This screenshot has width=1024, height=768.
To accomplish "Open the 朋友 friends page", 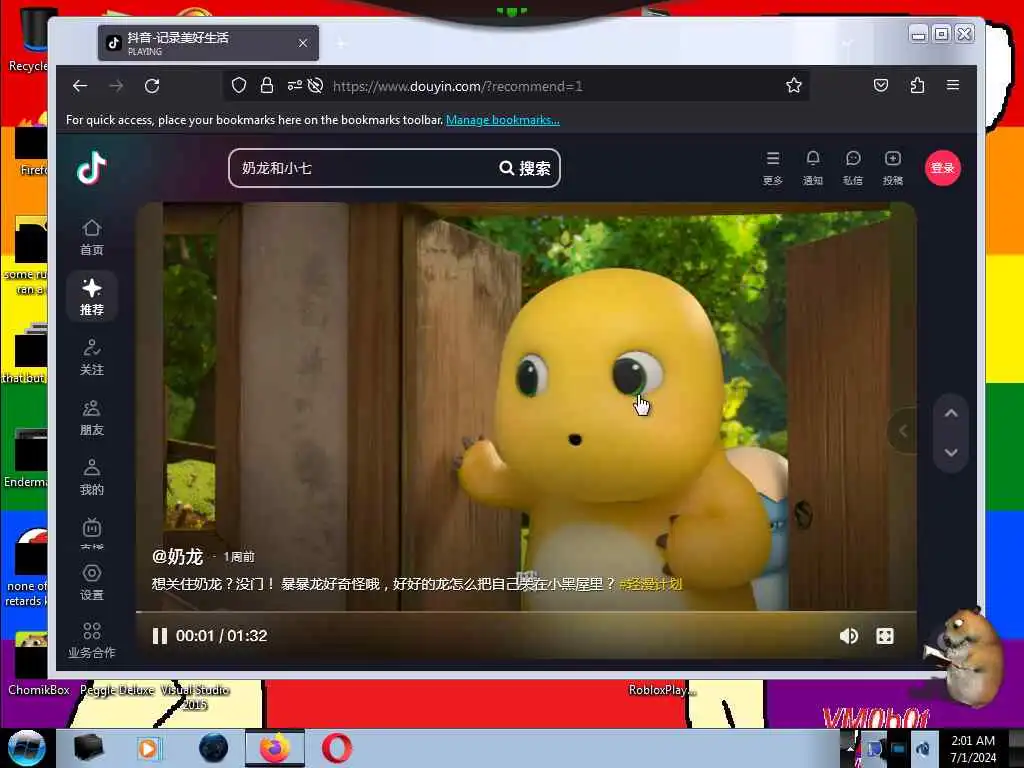I will [91, 417].
